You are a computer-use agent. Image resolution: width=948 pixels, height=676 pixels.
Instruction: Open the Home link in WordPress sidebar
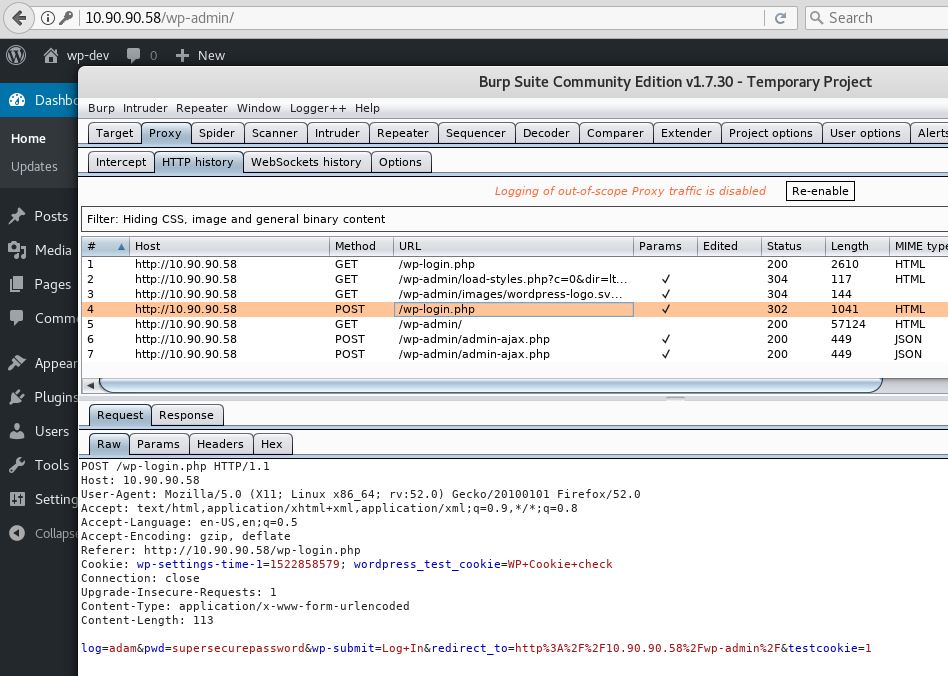(28, 138)
